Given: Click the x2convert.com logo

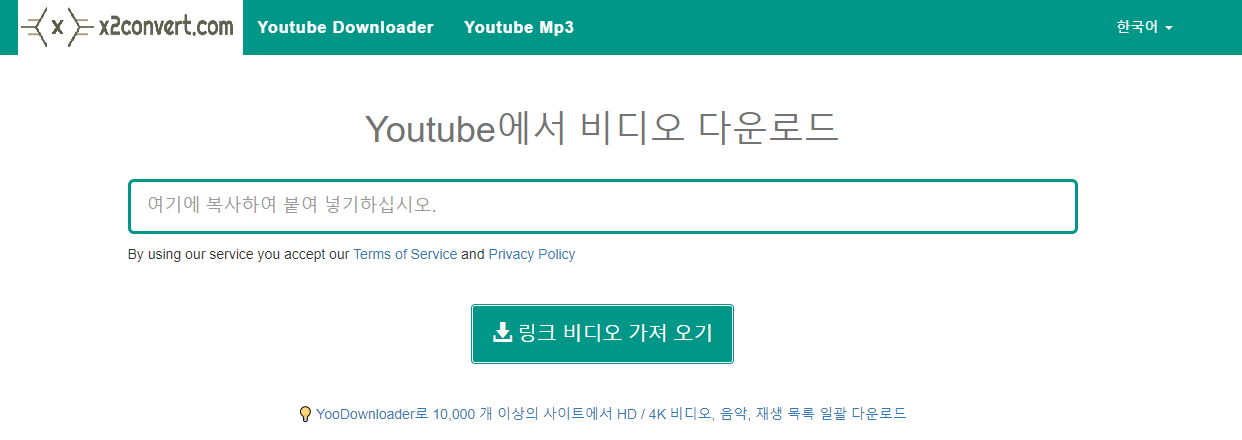Looking at the screenshot, I should [x=130, y=27].
